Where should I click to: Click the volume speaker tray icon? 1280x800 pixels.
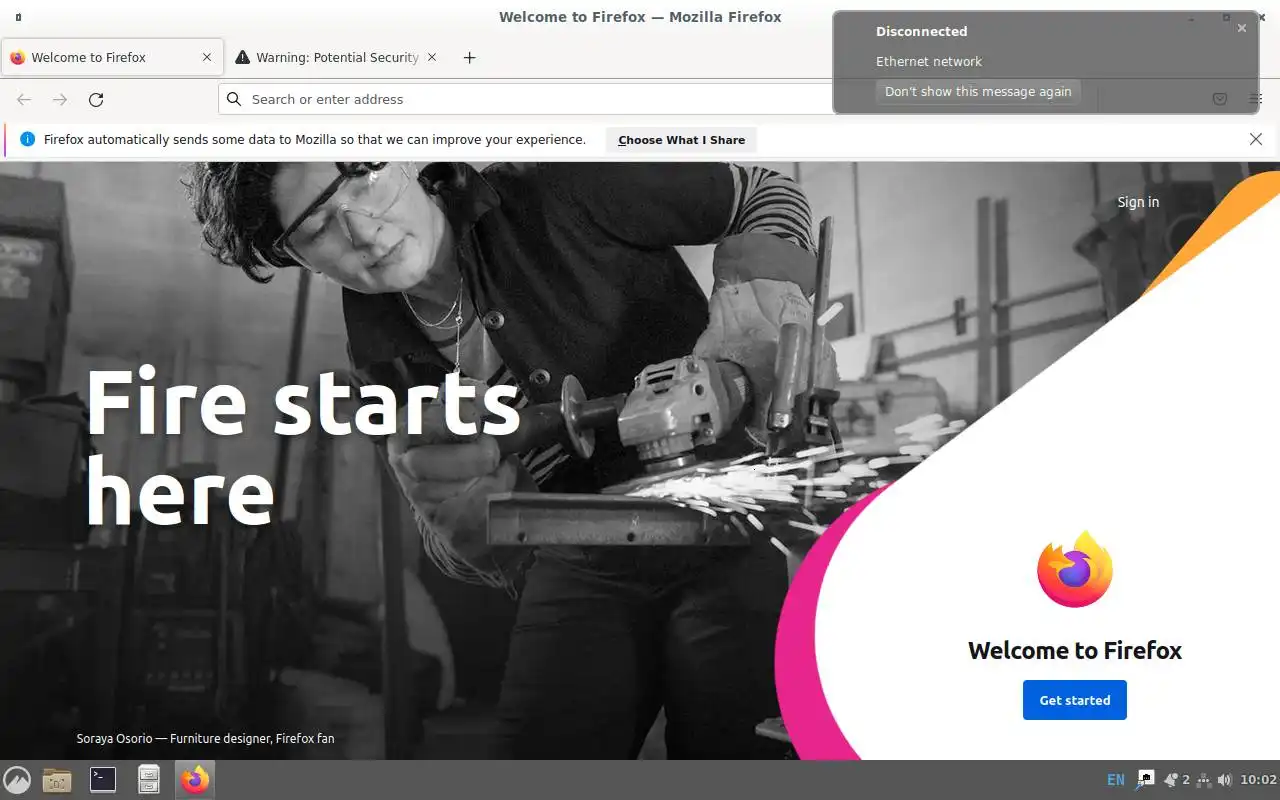point(1224,780)
